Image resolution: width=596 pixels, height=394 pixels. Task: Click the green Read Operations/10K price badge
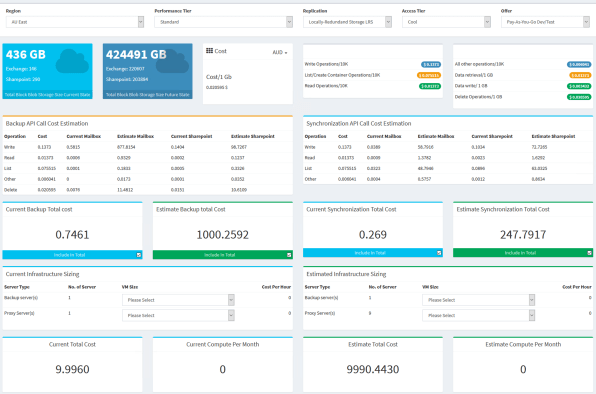pos(430,86)
